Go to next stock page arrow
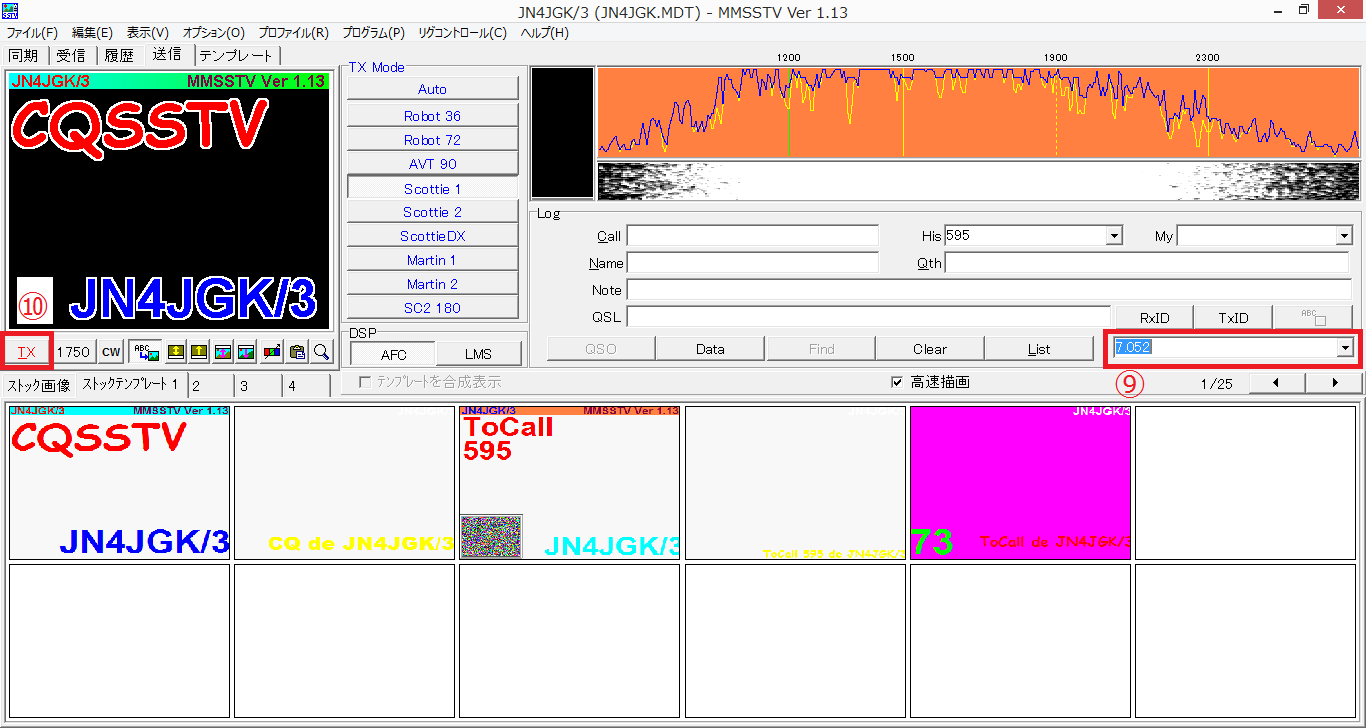 (1334, 383)
